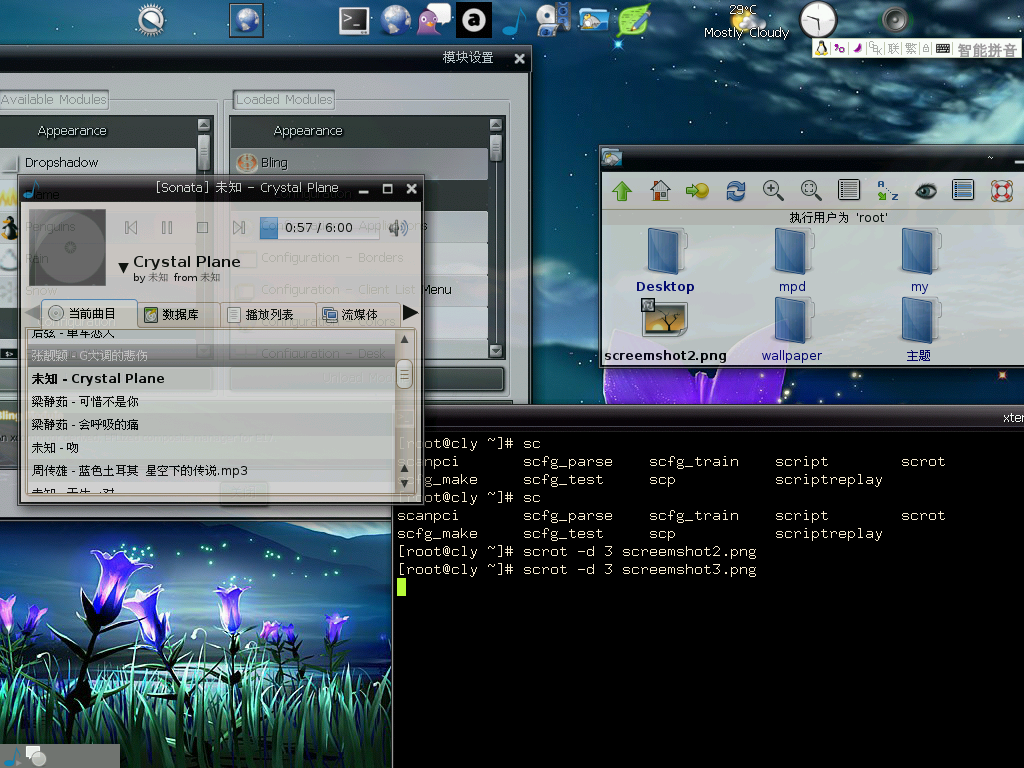Select the Desktop folder
Image resolution: width=1024 pixels, height=768 pixels.
[x=665, y=261]
